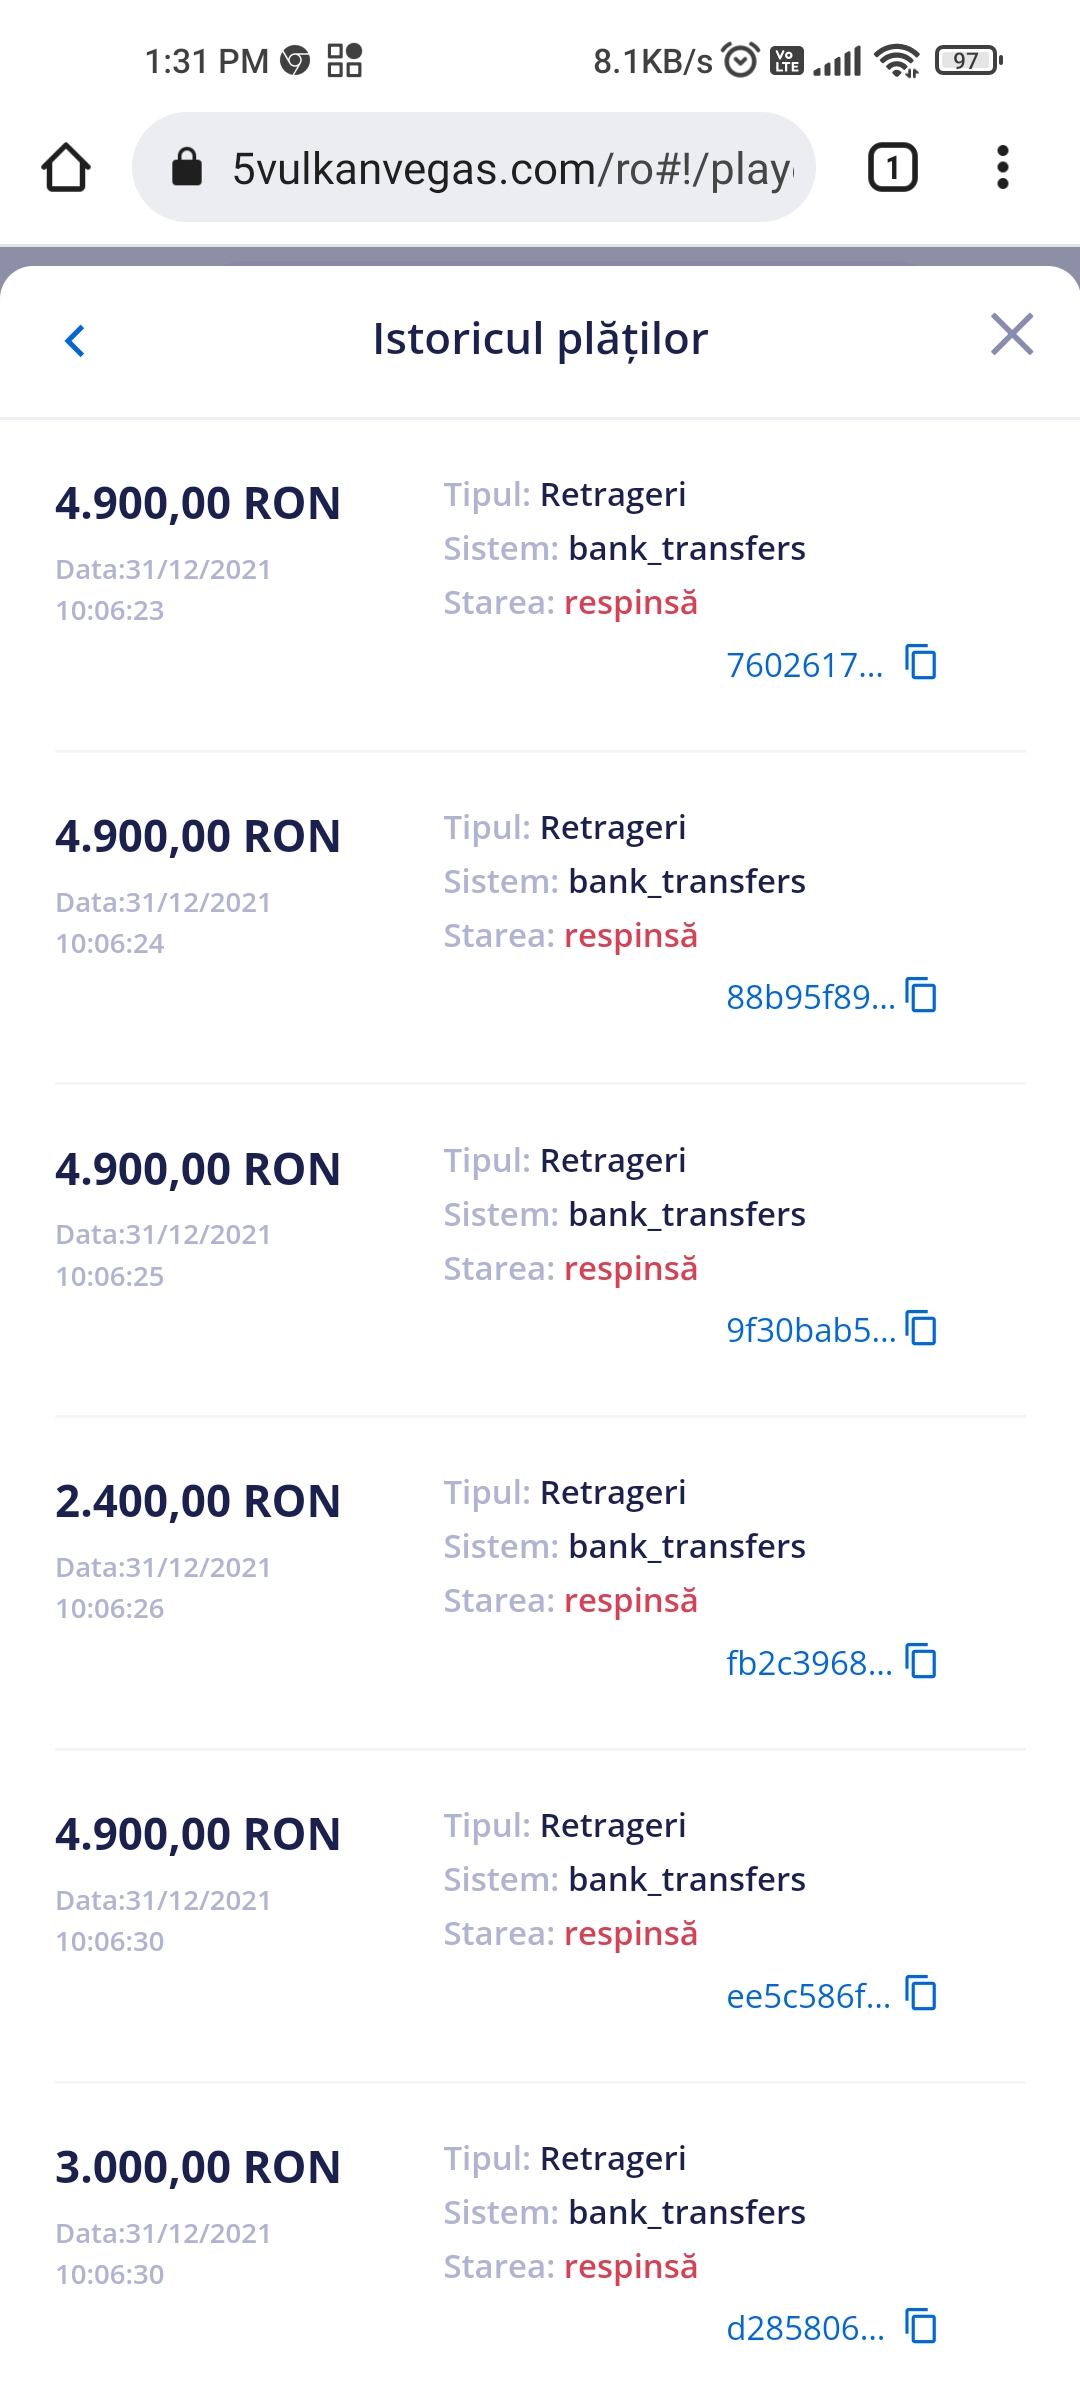Copy transaction ID d285806

(921, 2326)
